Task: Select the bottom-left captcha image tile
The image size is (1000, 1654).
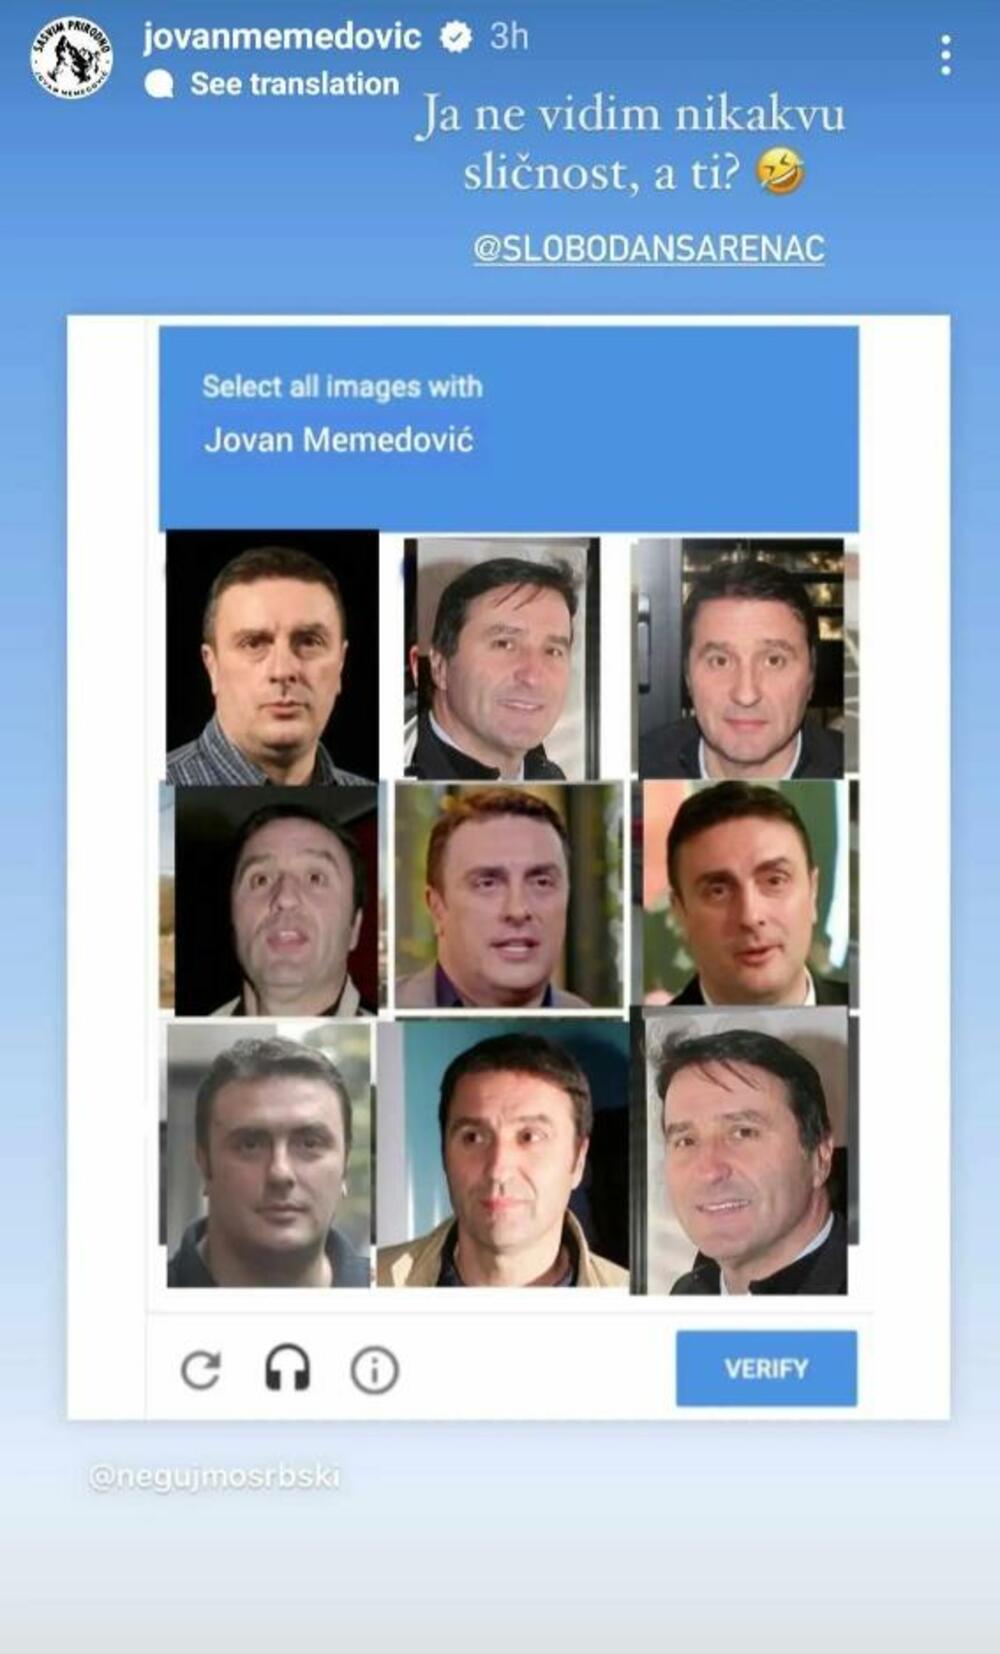Action: (x=268, y=1155)
